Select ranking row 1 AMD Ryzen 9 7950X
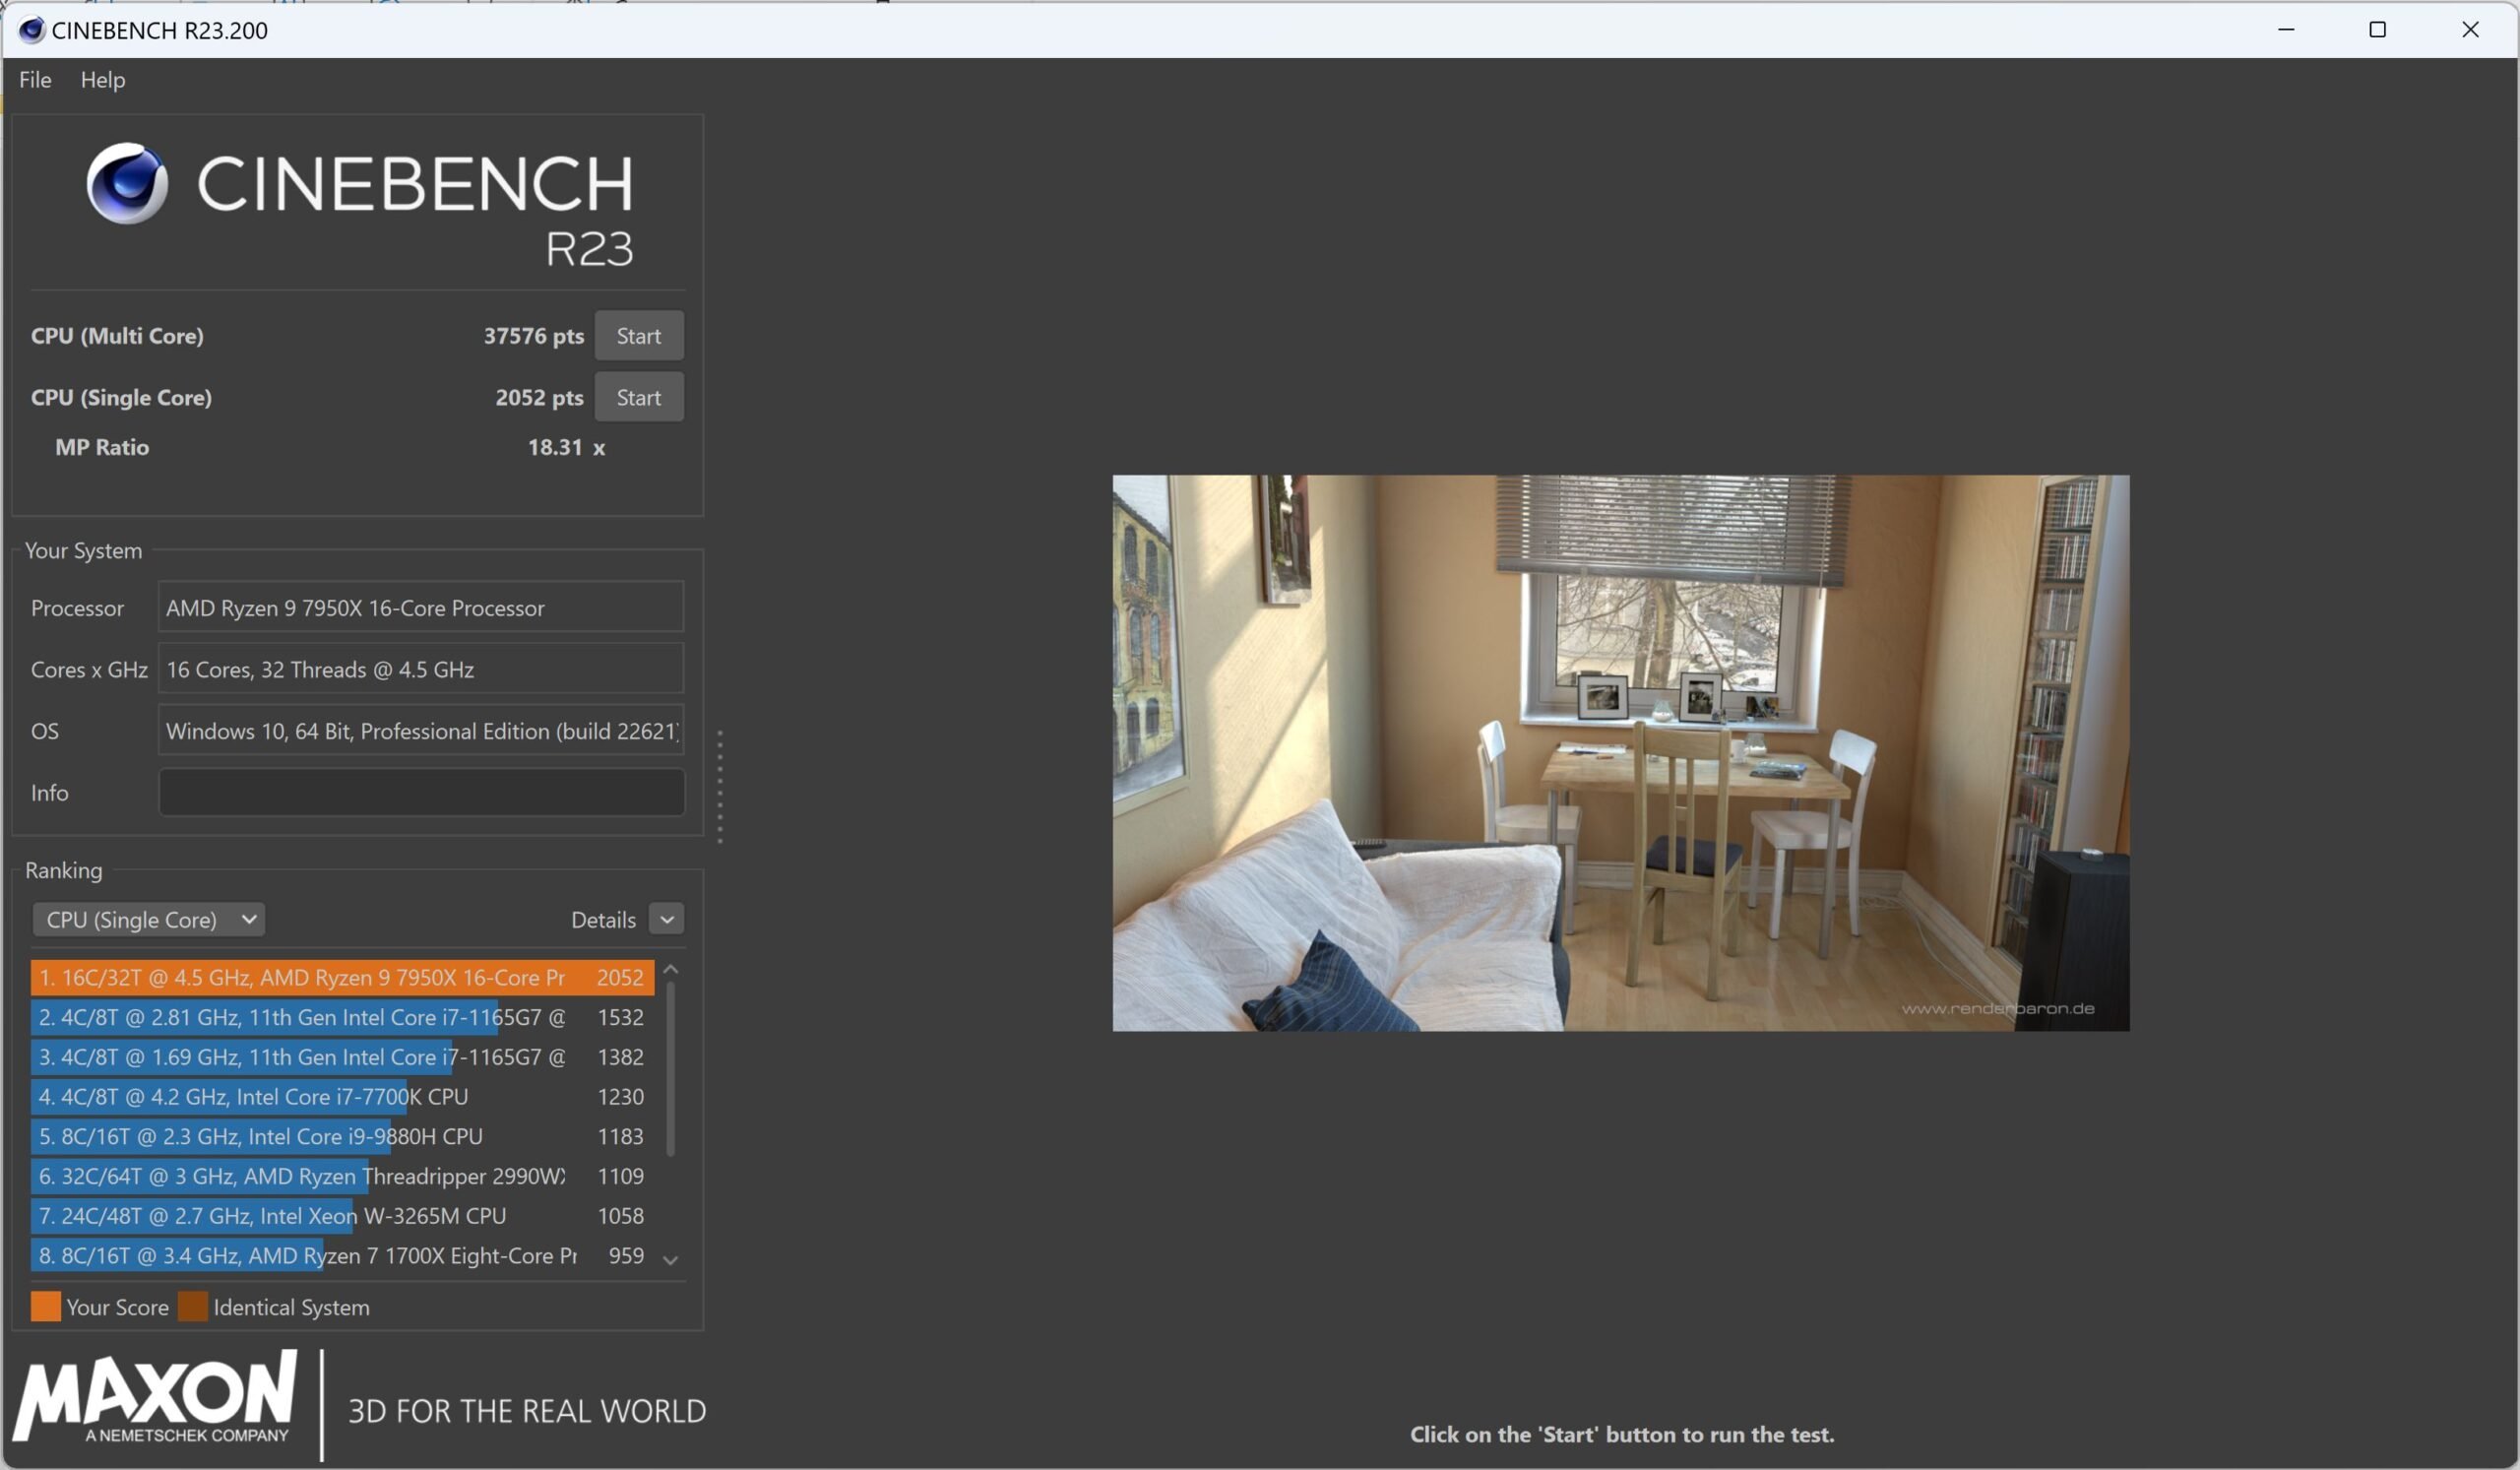 (x=342, y=977)
